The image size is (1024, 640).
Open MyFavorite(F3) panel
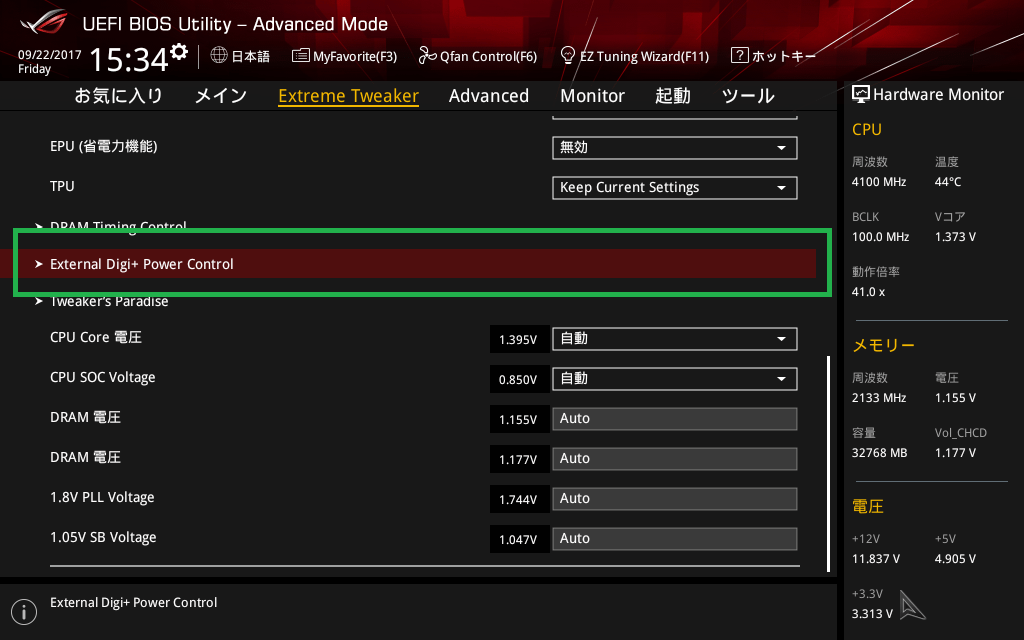point(344,56)
